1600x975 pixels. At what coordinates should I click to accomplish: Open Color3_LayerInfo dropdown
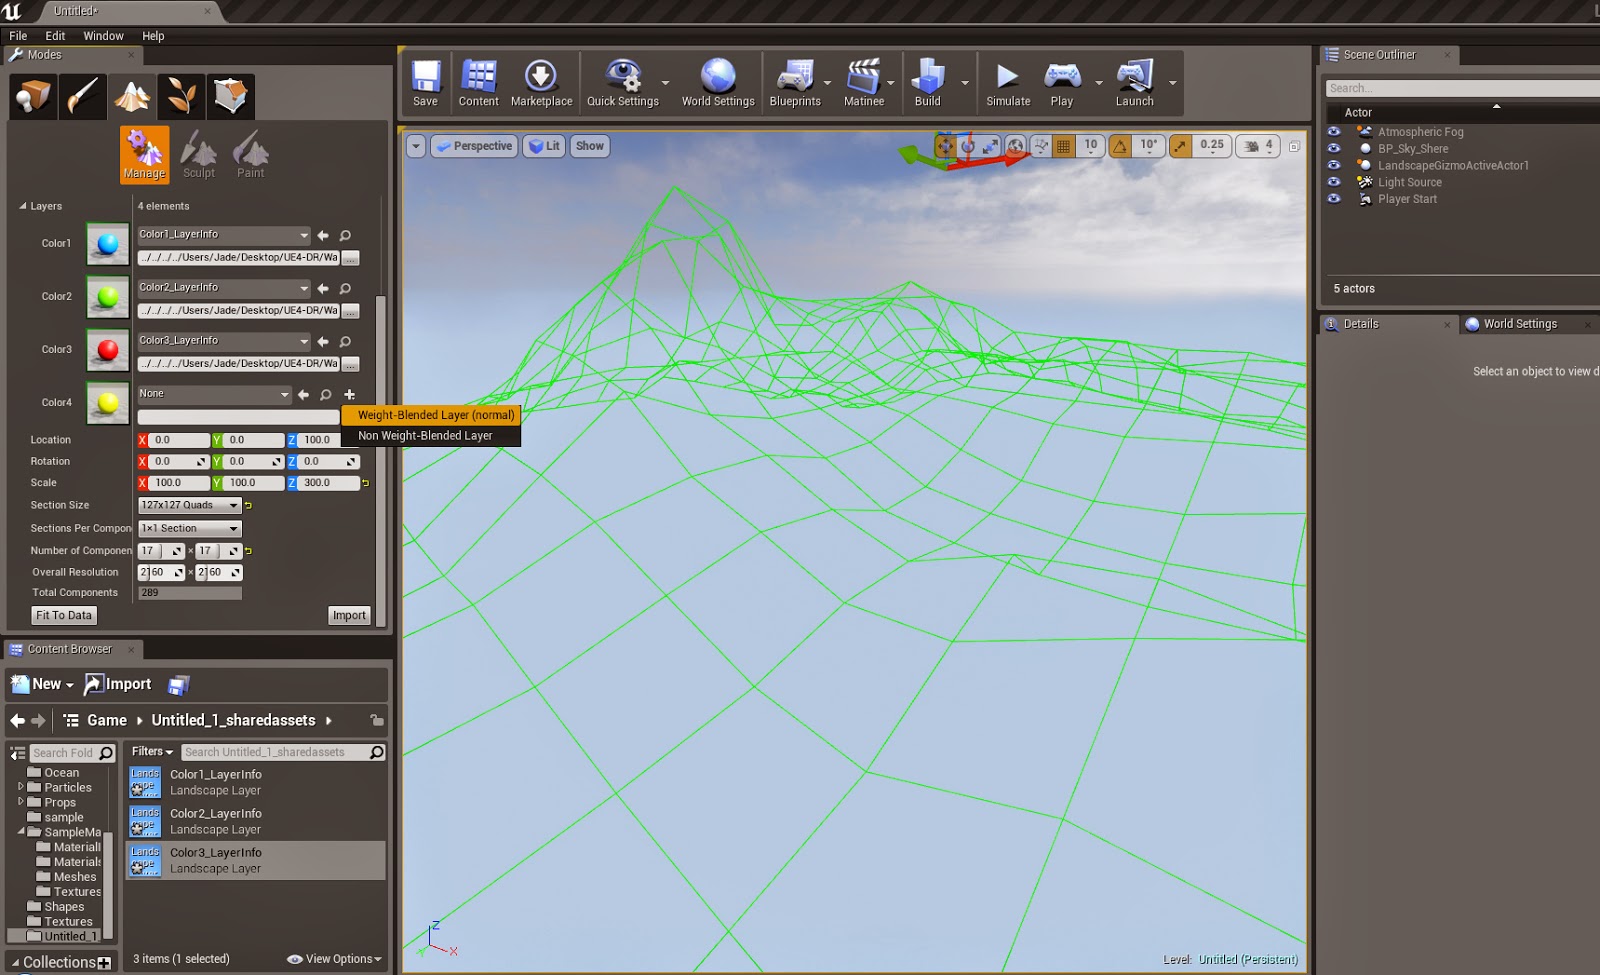point(224,341)
